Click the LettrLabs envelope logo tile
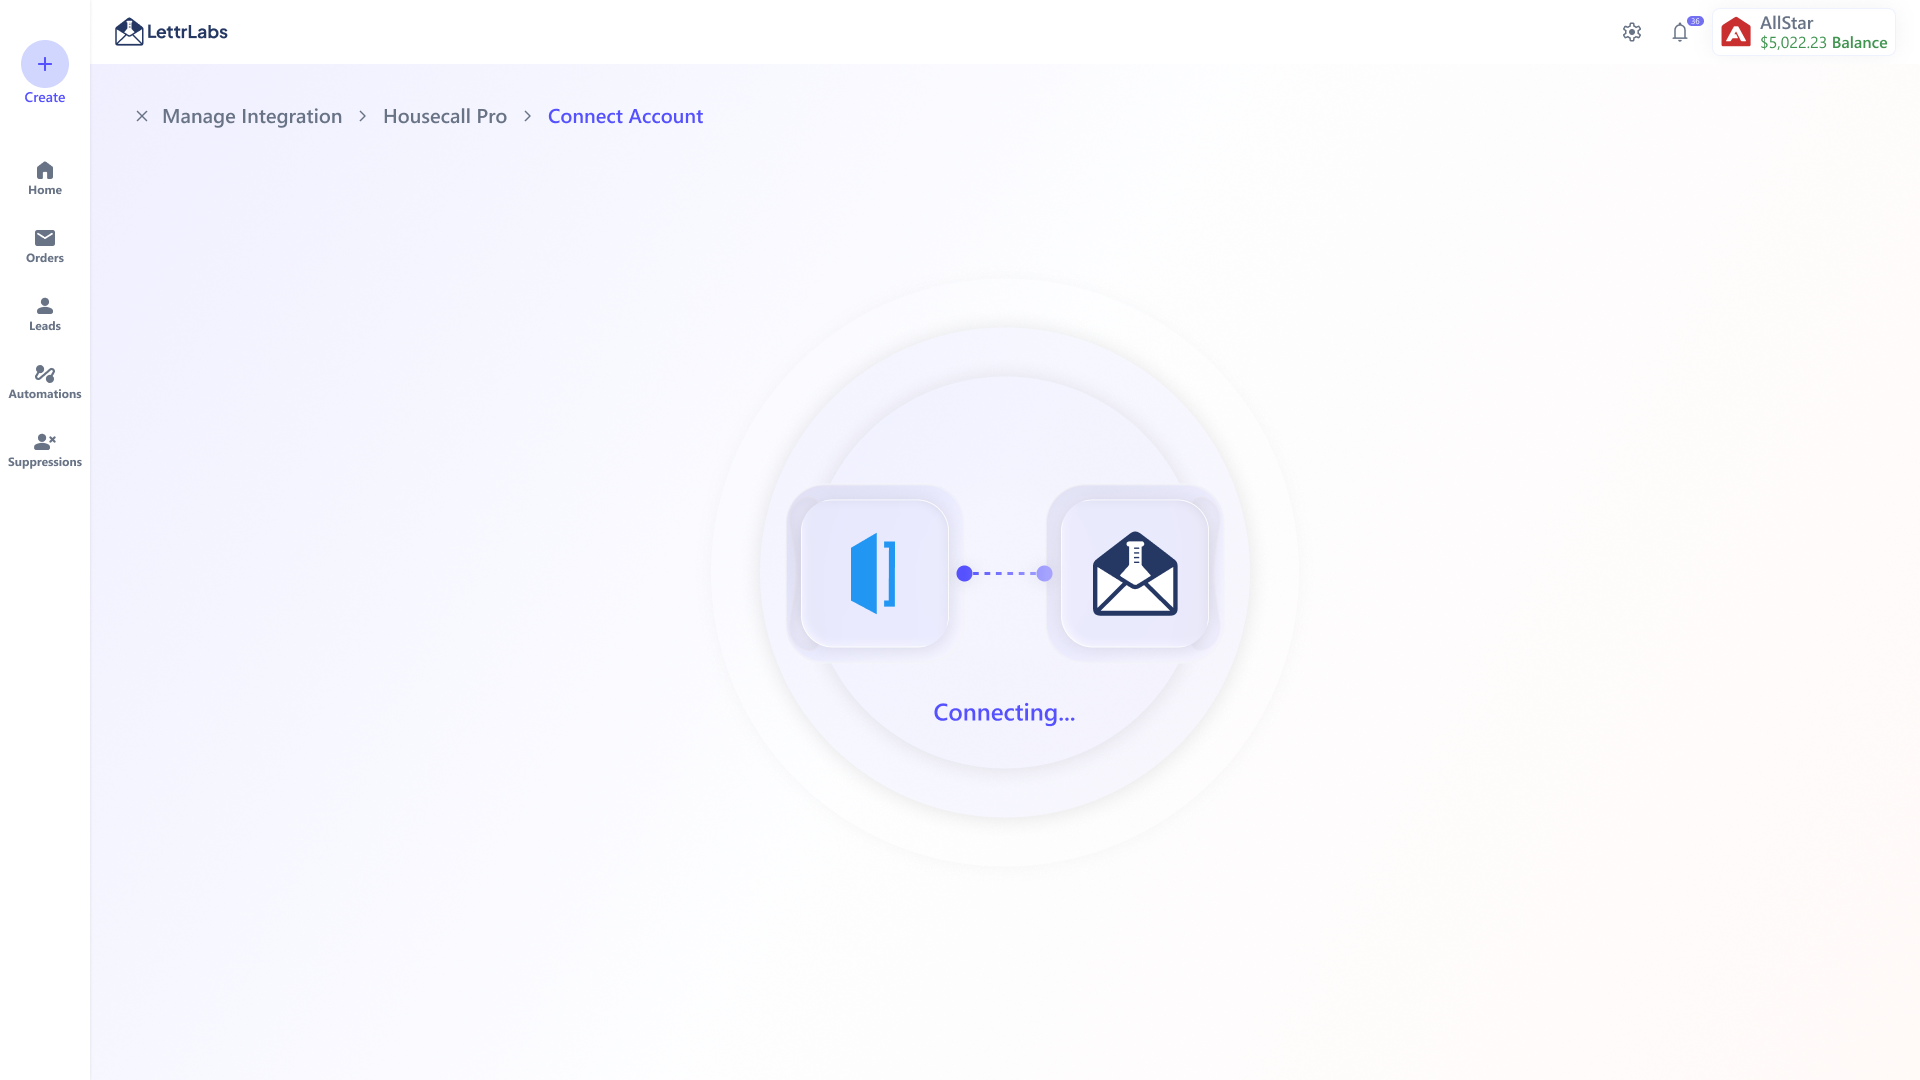This screenshot has height=1080, width=1920. pos(1135,573)
